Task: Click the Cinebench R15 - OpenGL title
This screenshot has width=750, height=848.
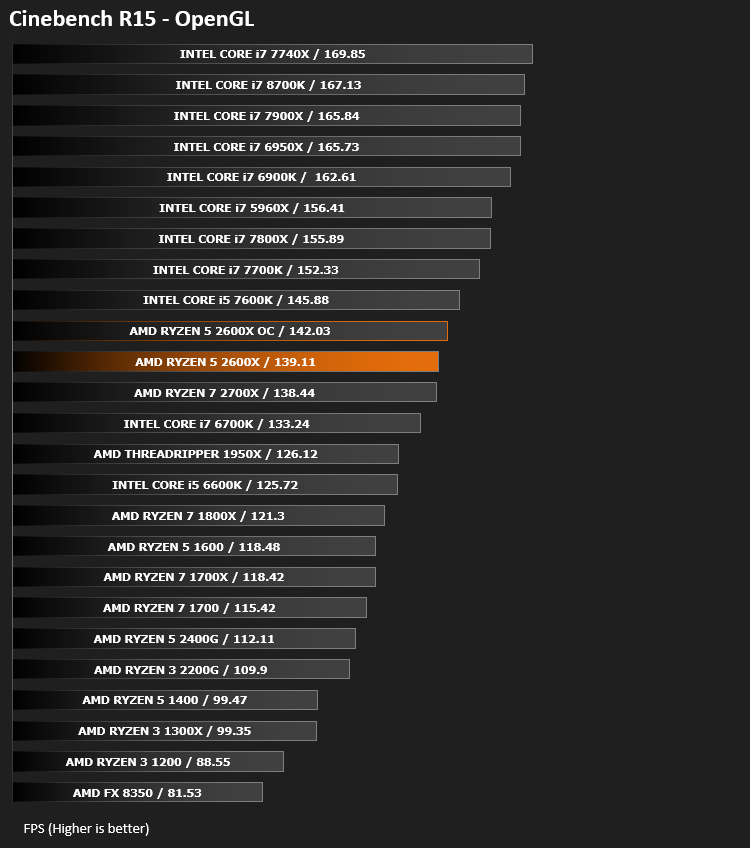Action: (131, 19)
